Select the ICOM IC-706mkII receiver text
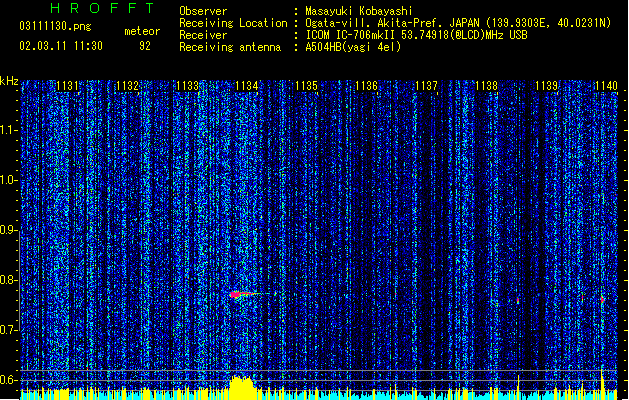 tap(416, 35)
